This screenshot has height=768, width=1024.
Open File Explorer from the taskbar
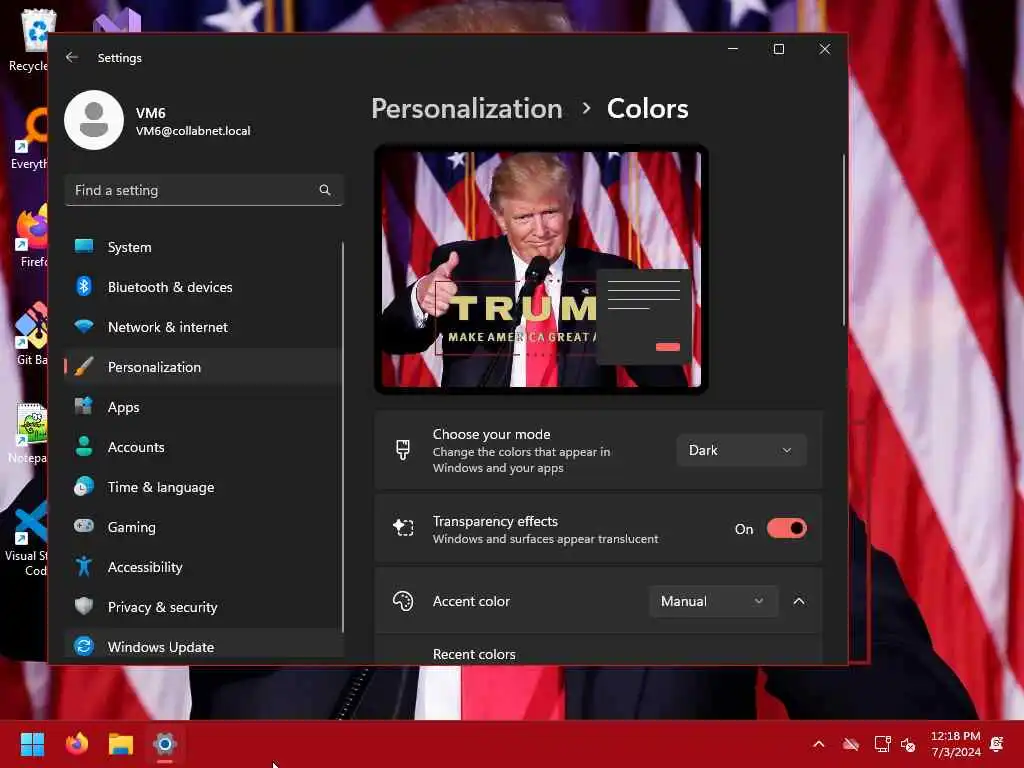click(x=121, y=744)
